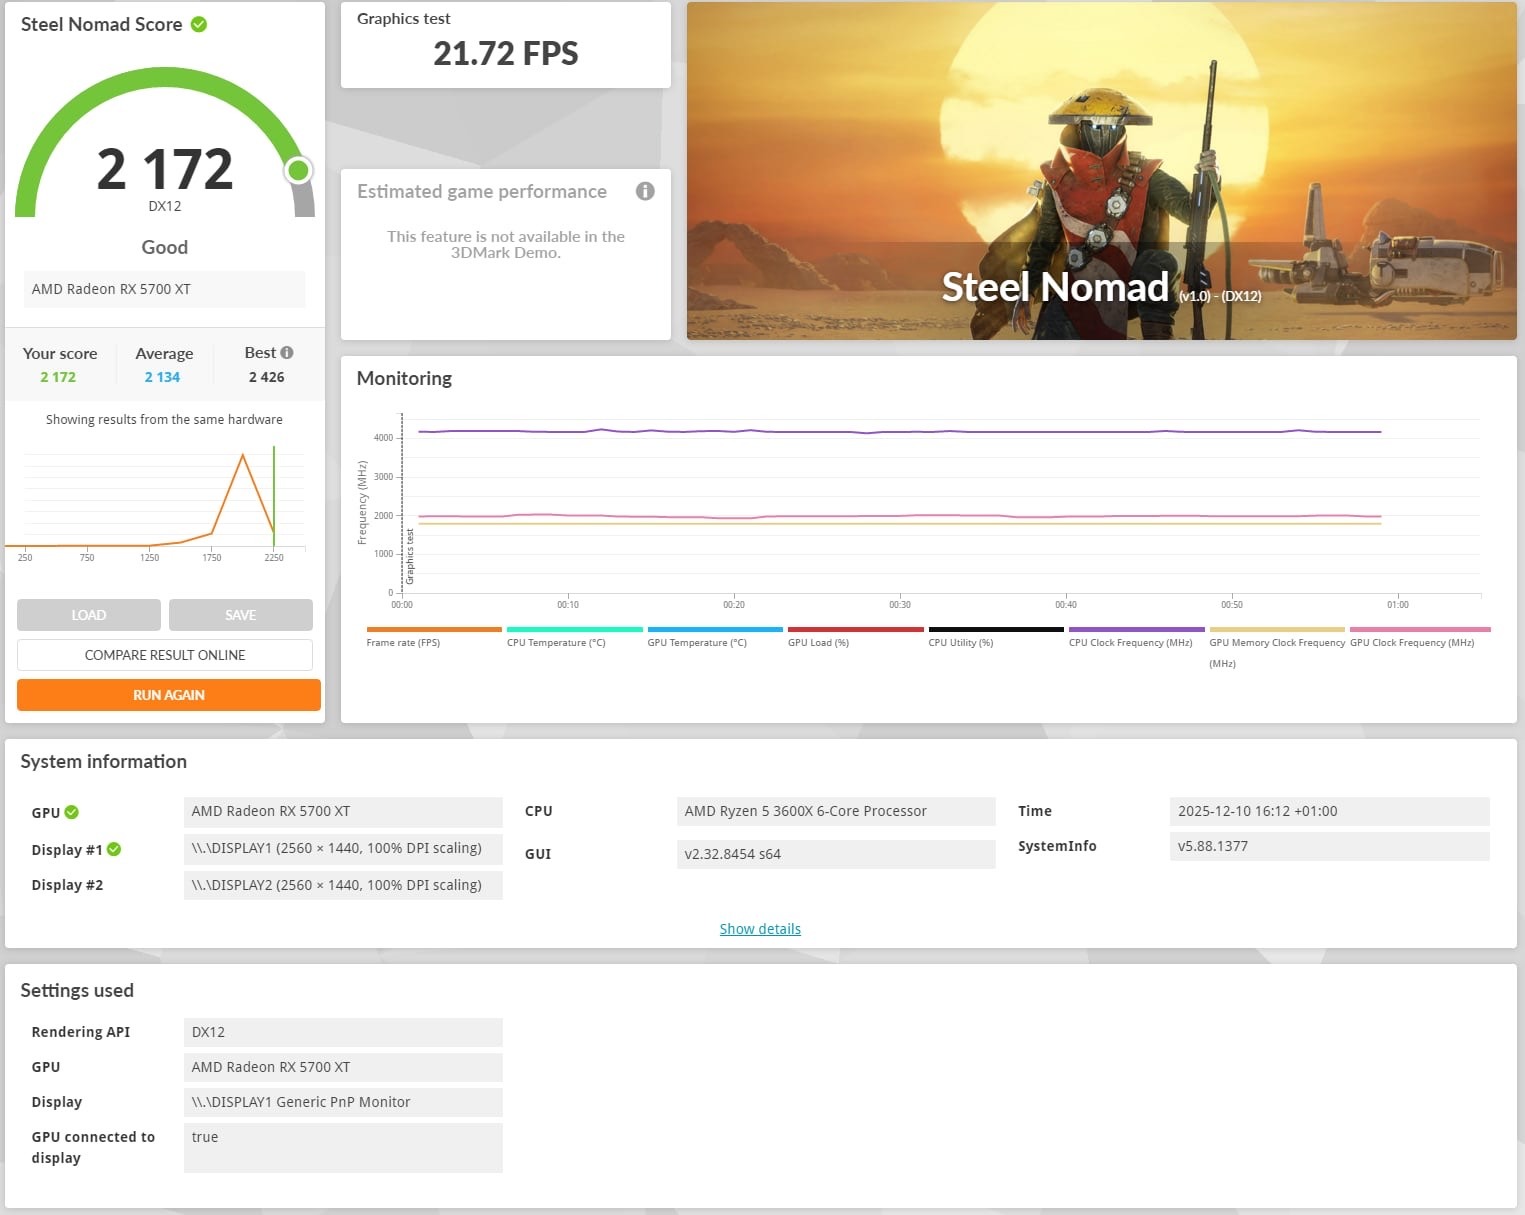This screenshot has height=1215, width=1525.
Task: Toggle the CPU Temperature legend series
Action: click(x=574, y=637)
